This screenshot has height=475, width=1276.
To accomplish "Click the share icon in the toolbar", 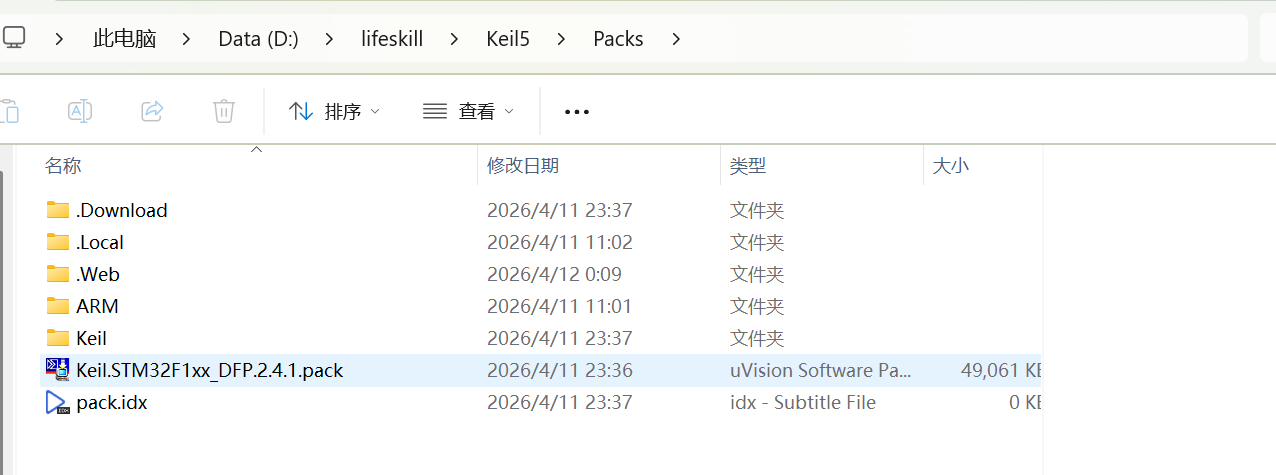I will click(x=152, y=111).
